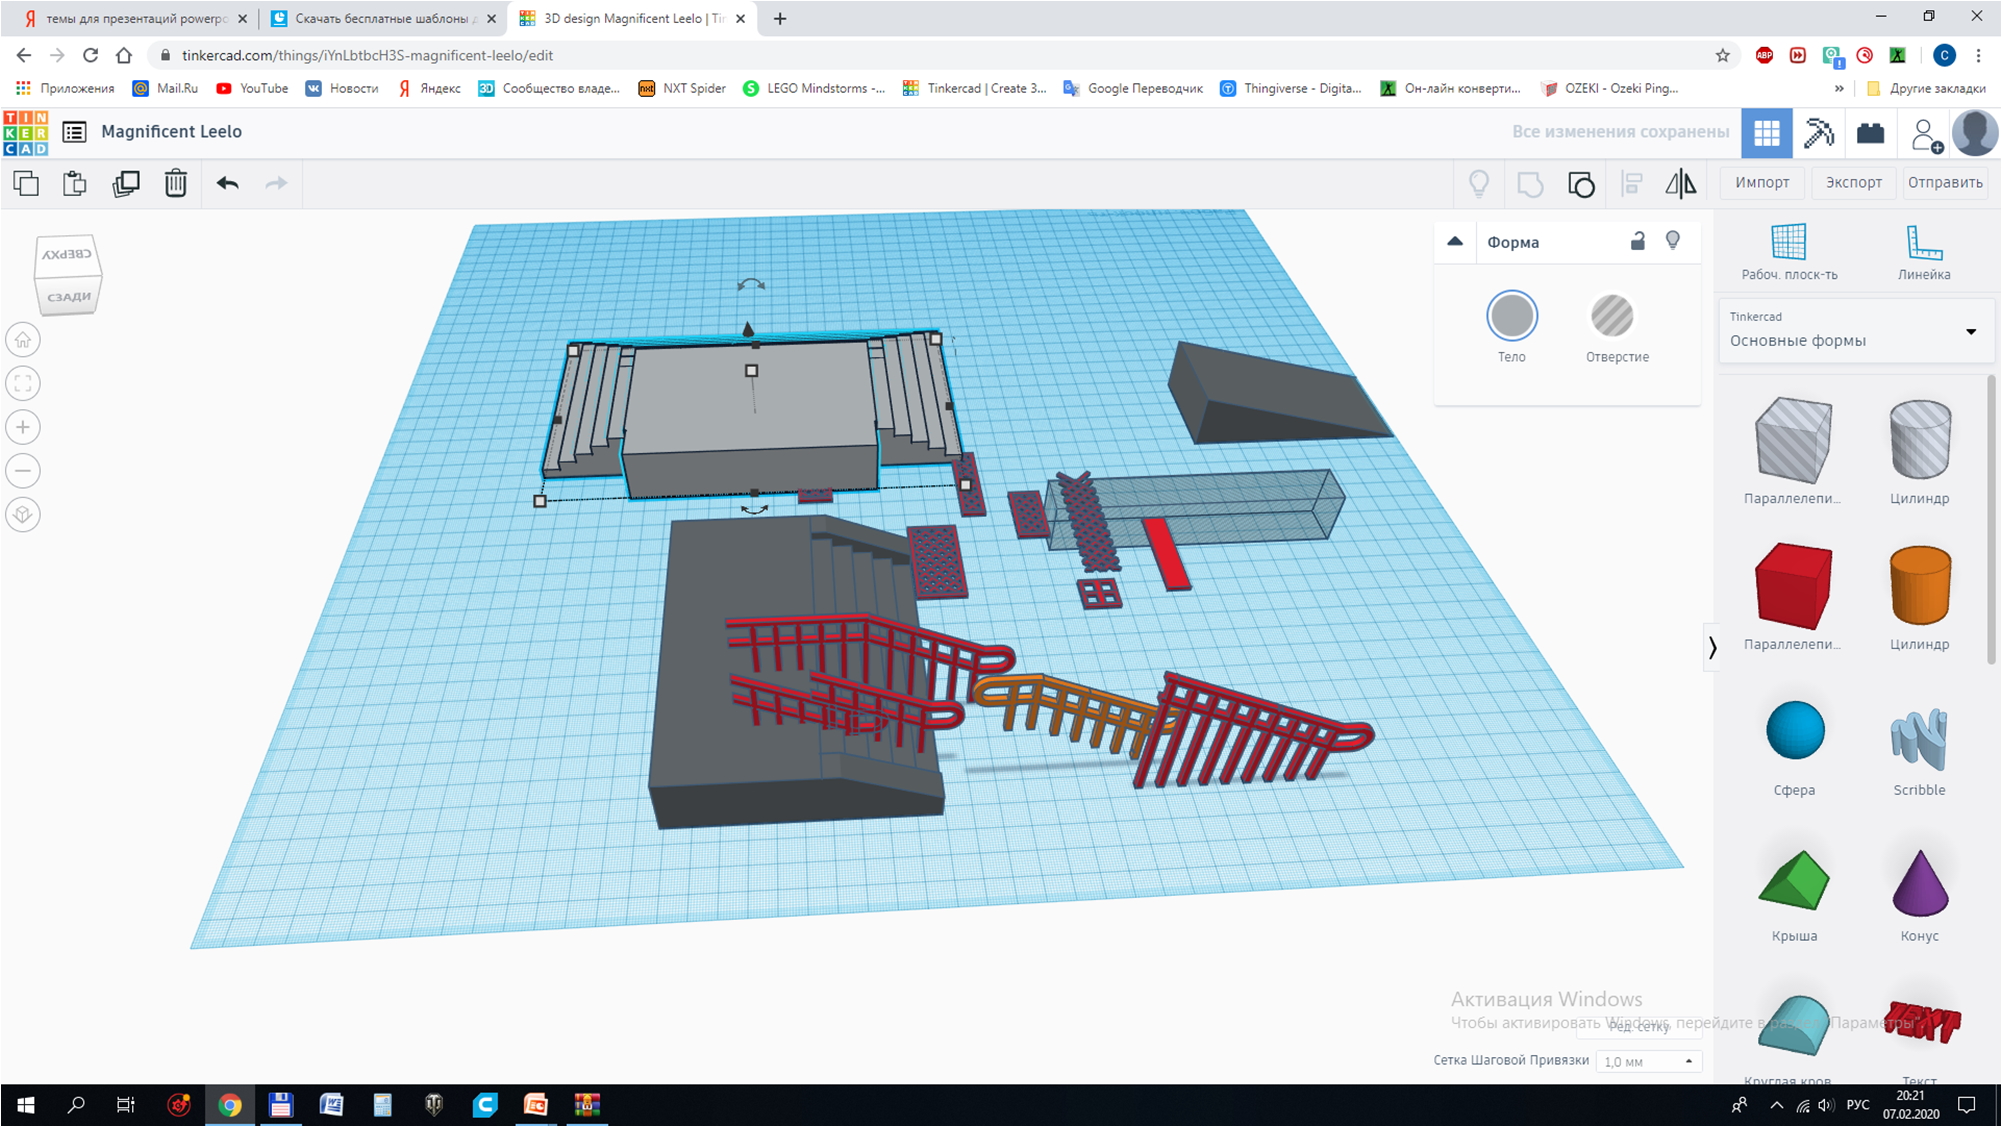
Task: Click the Windows taskbar search icon
Action: [x=77, y=1104]
